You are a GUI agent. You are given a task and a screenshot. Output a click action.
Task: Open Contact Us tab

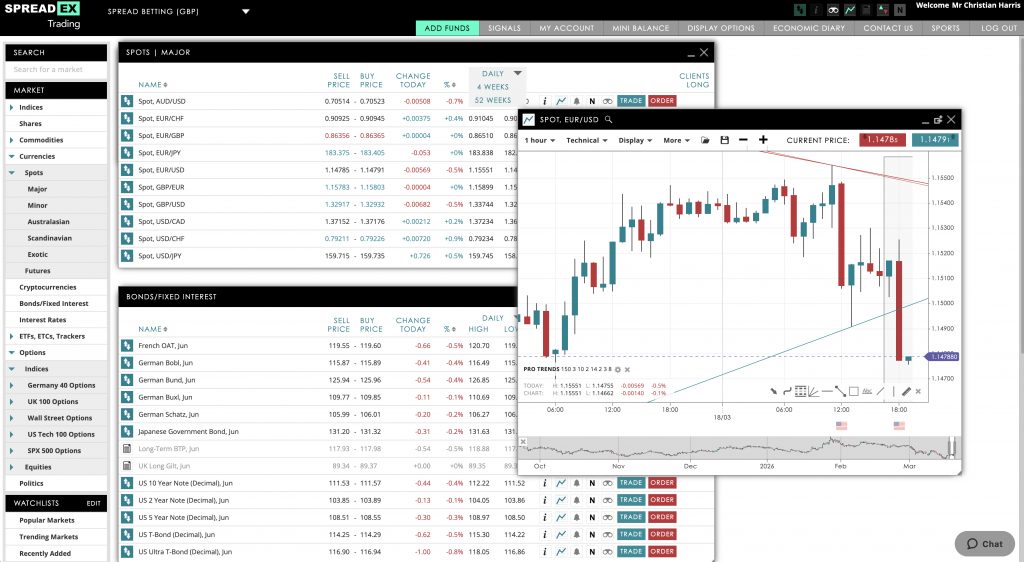pos(888,28)
